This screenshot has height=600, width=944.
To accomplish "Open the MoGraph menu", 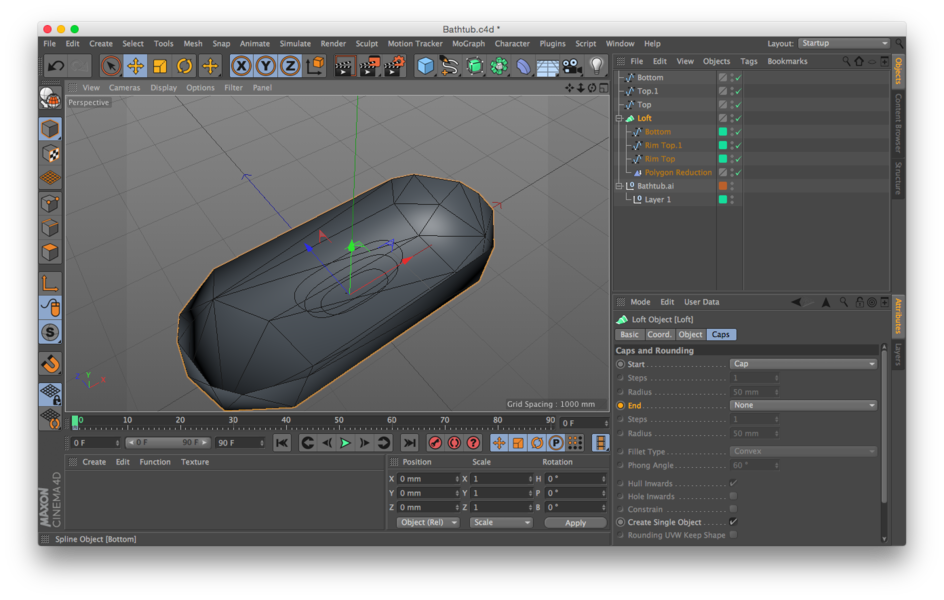I will click(468, 44).
